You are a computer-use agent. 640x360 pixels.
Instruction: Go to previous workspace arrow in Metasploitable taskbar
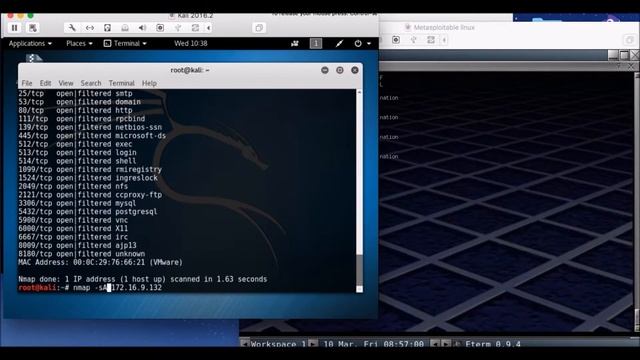click(245, 344)
